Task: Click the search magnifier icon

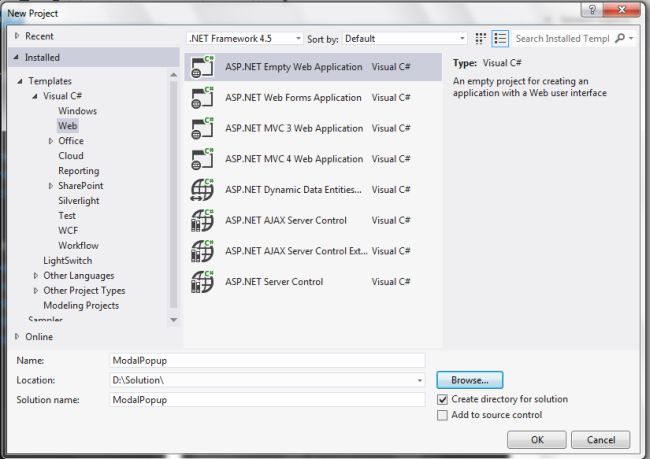Action: (x=619, y=39)
